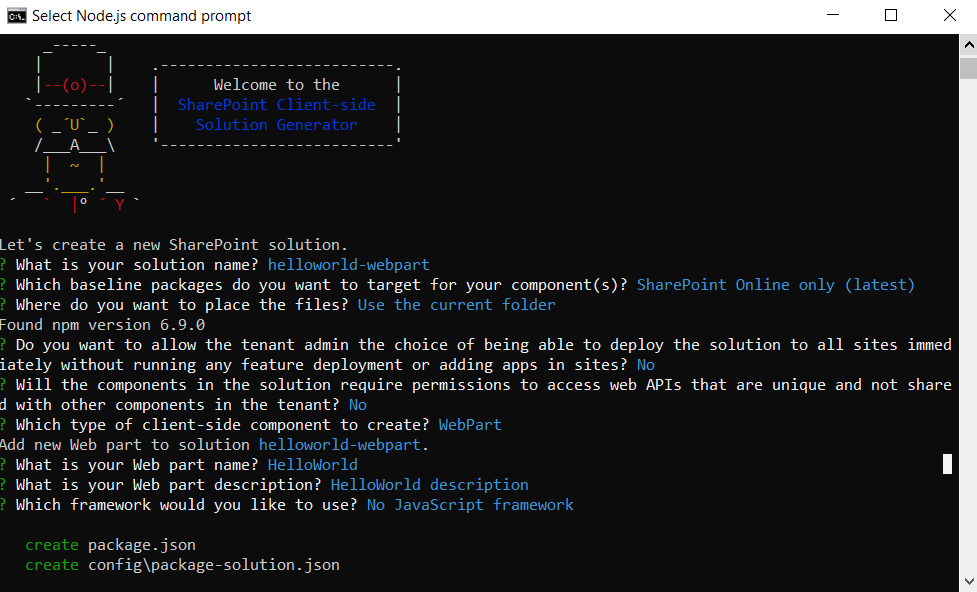Screen dimensions: 977x592
Task: Click the 'SharePoint Client-side' blue text
Action: [276, 104]
